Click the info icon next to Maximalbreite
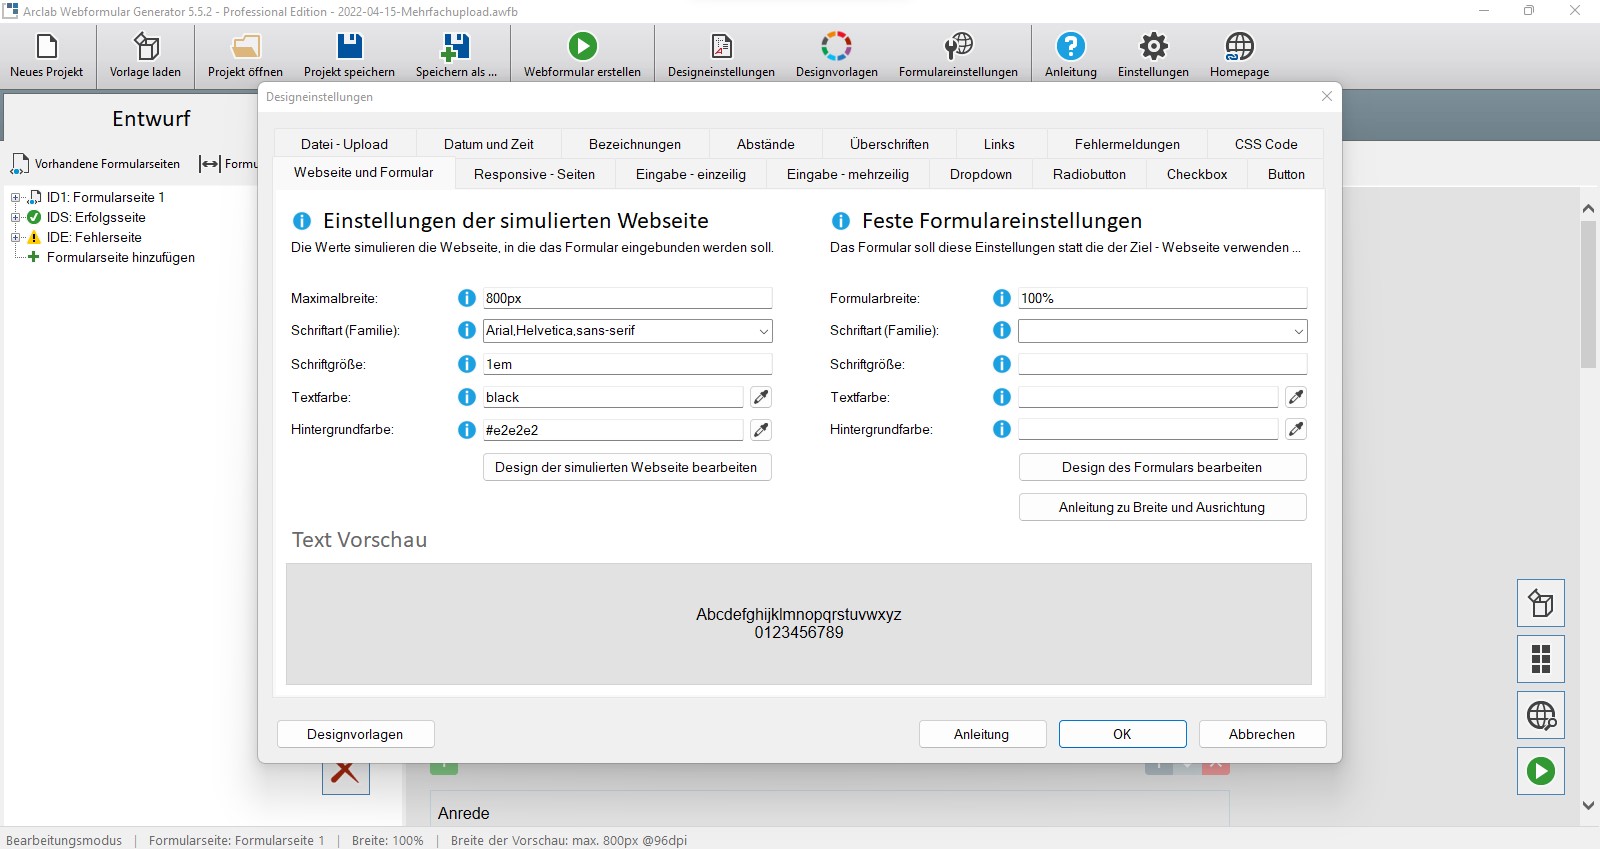The width and height of the screenshot is (1600, 849). click(466, 298)
